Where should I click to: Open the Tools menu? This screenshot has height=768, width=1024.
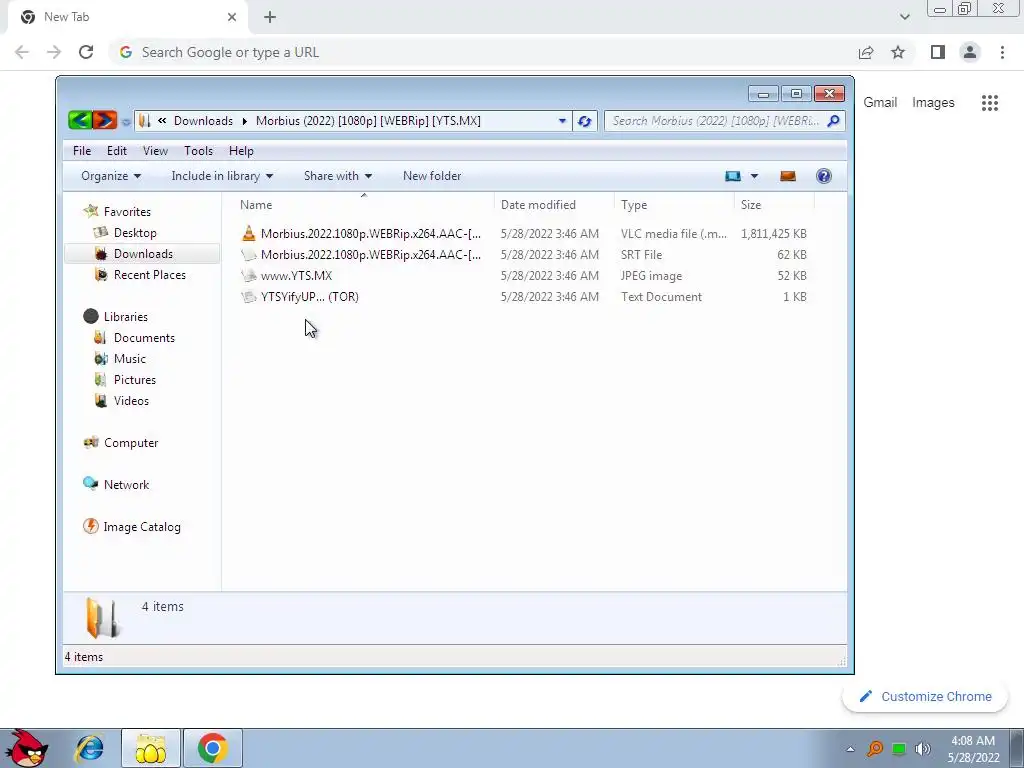pyautogui.click(x=199, y=151)
